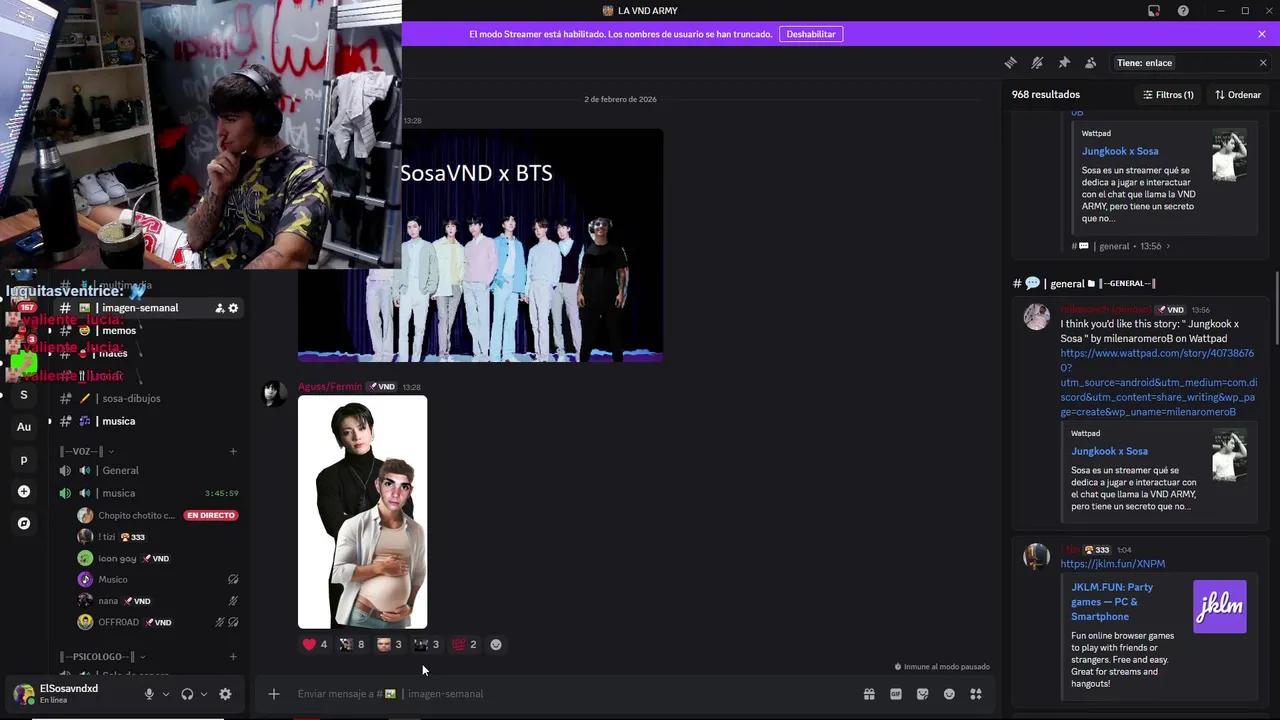
Task: Open the jklm.fun/XNPM link
Action: click(x=1112, y=564)
